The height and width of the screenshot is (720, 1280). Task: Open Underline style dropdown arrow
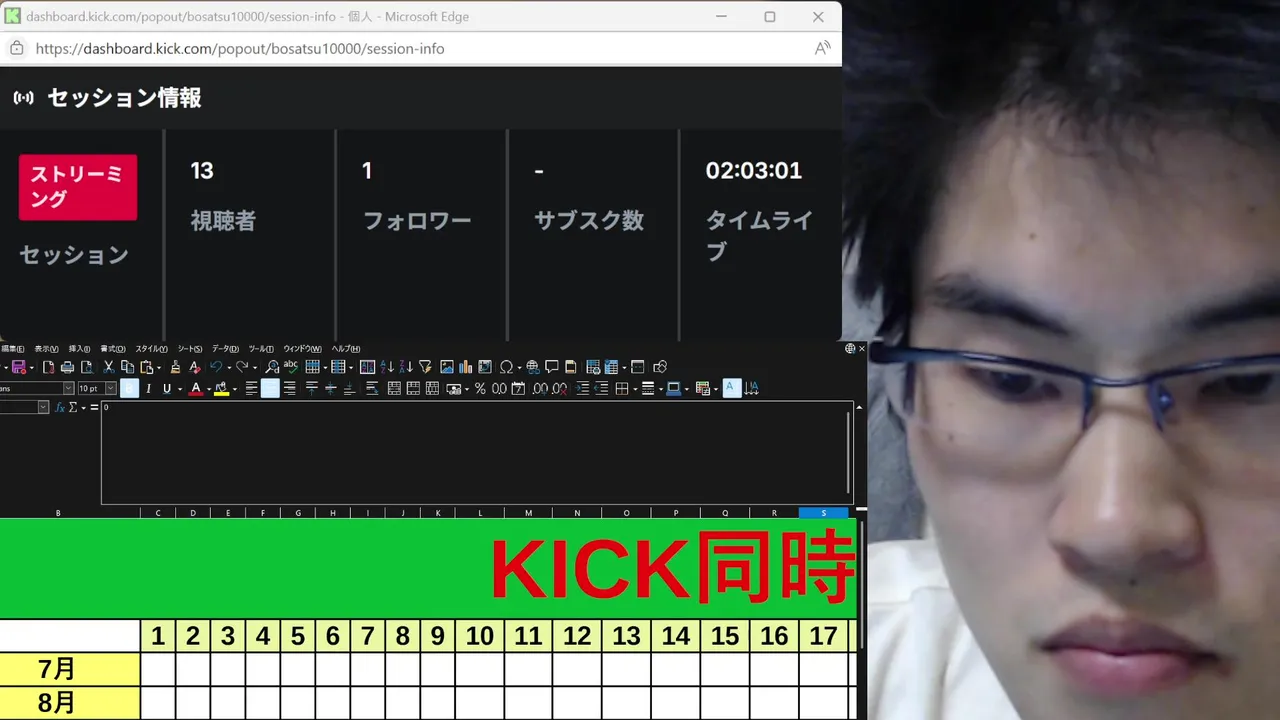point(180,389)
